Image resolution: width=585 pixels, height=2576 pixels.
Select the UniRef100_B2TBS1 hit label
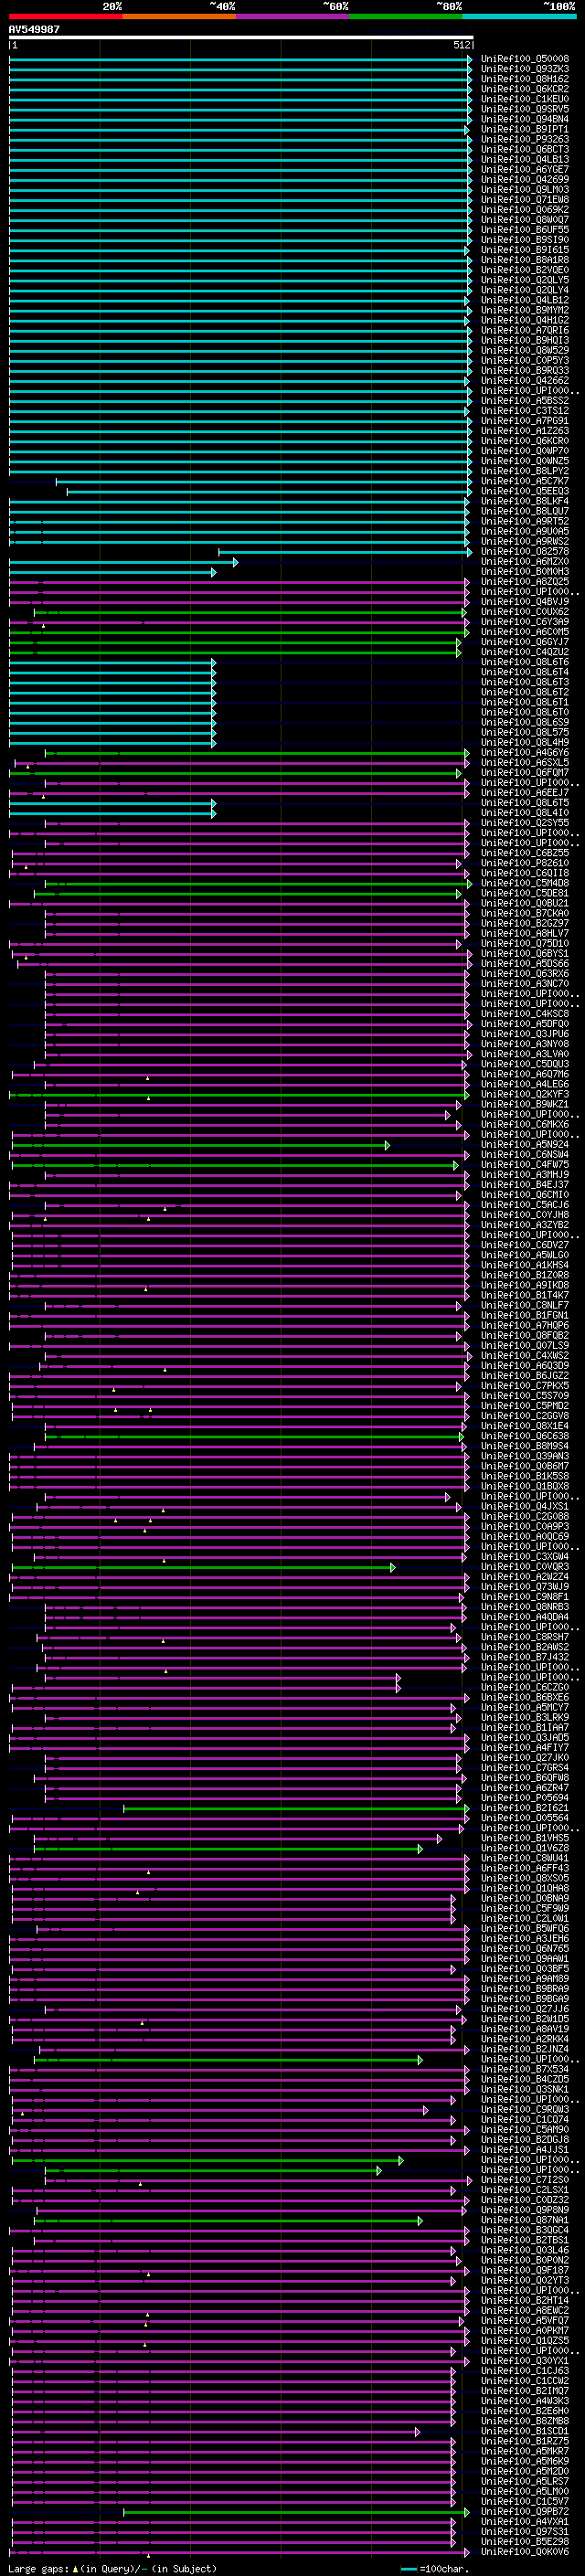525,2241
